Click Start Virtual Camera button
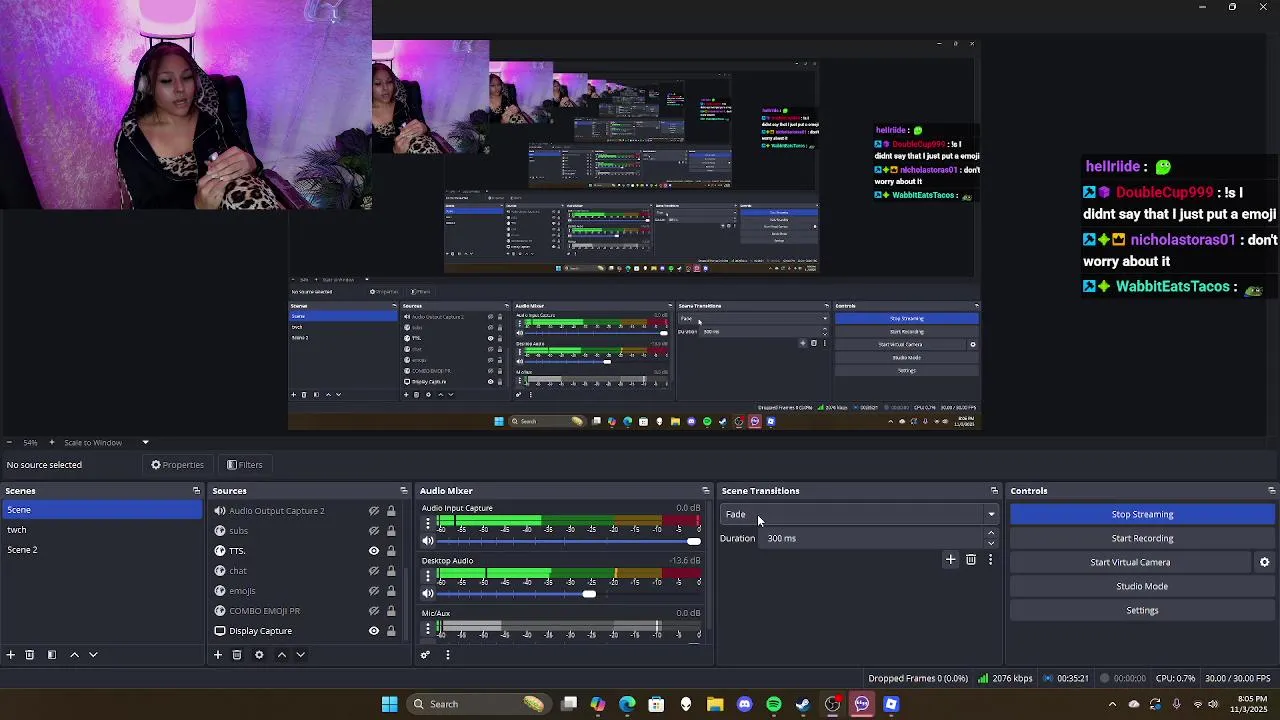This screenshot has width=1280, height=720. tap(1130, 562)
